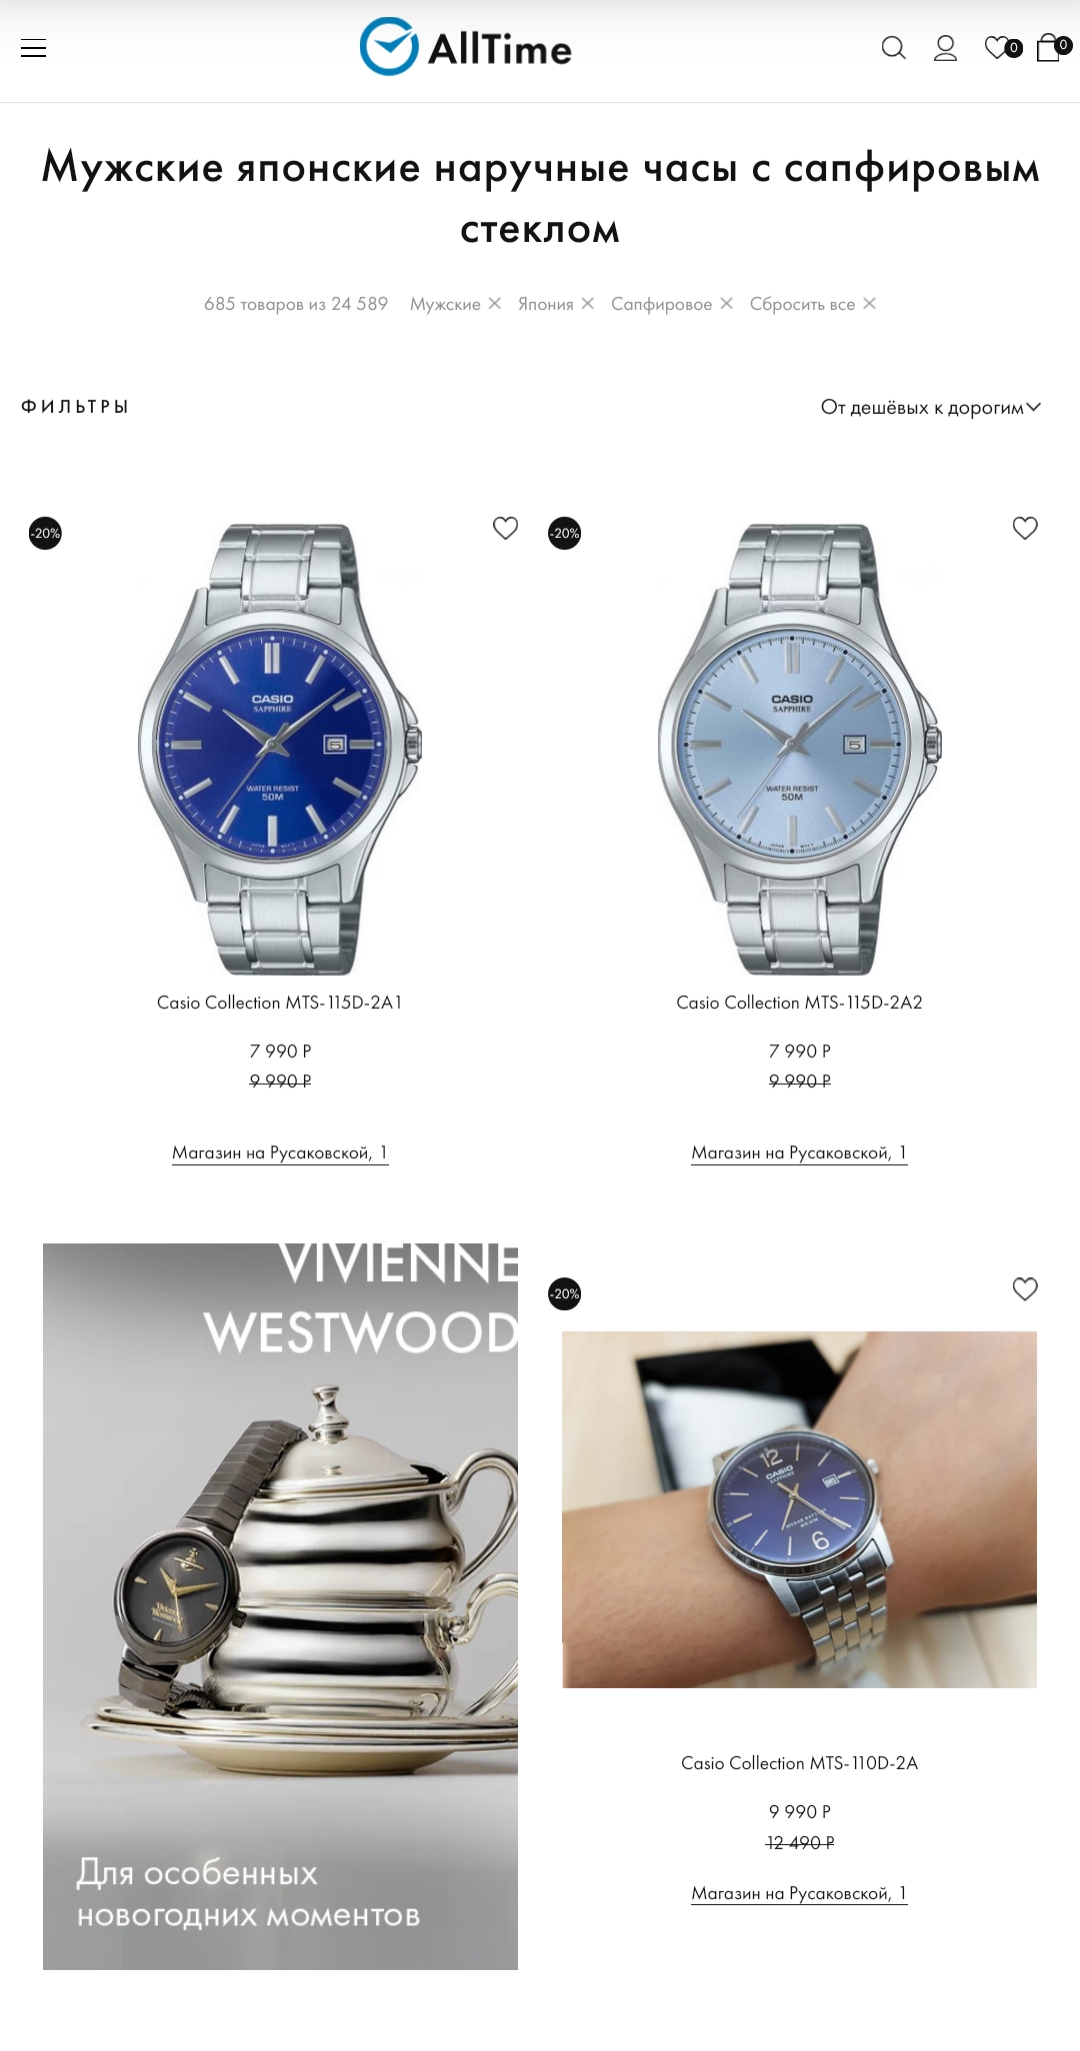Click the AllTime logo
Viewport: 1080px width, 2051px height.
pos(466,47)
